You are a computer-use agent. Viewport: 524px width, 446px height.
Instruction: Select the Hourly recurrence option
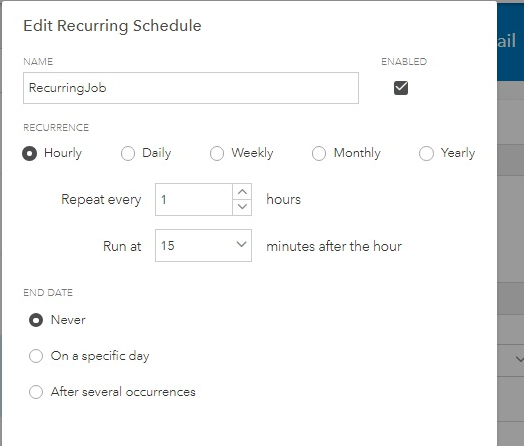pos(29,153)
